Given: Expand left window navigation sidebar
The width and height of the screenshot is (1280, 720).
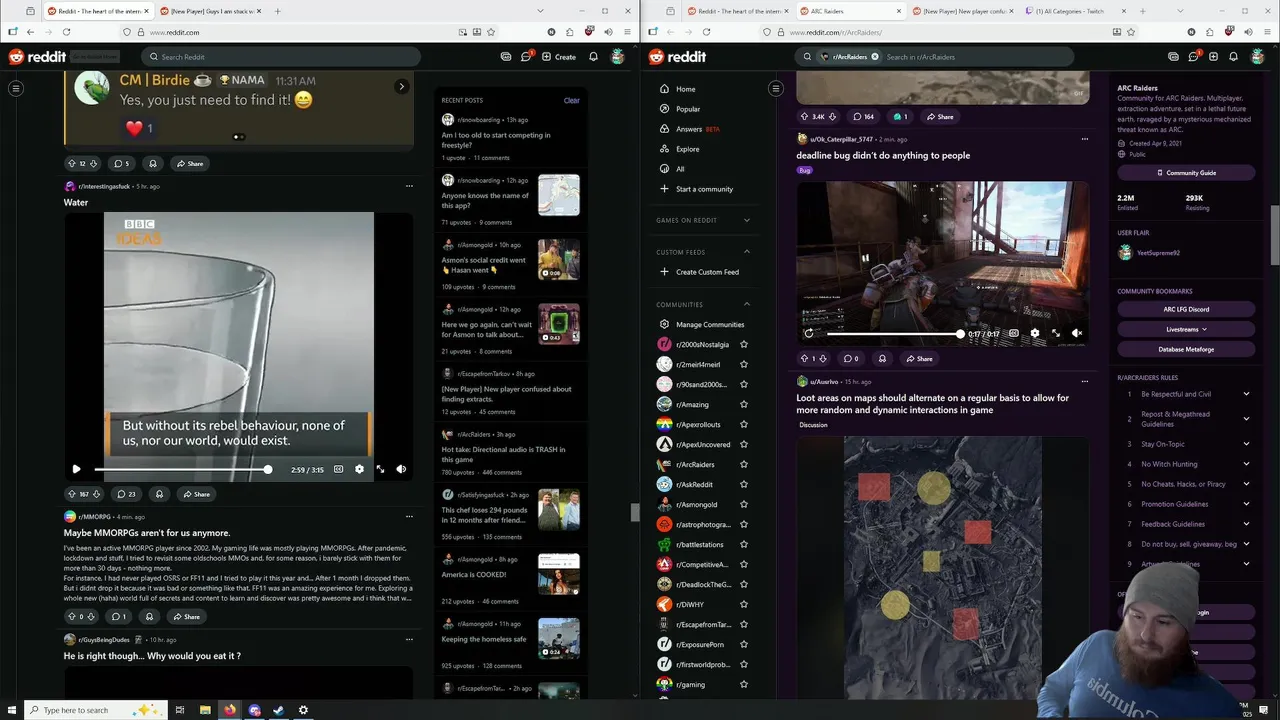Looking at the screenshot, I should [16, 89].
